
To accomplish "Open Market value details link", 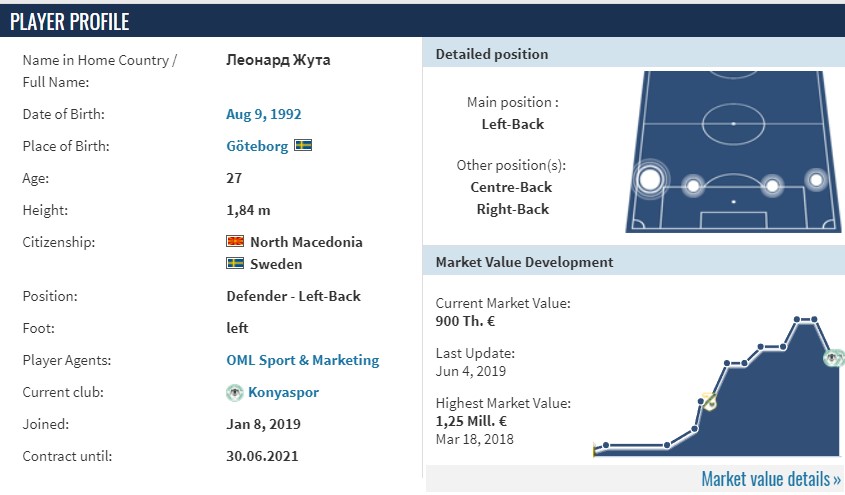I will coord(771,478).
